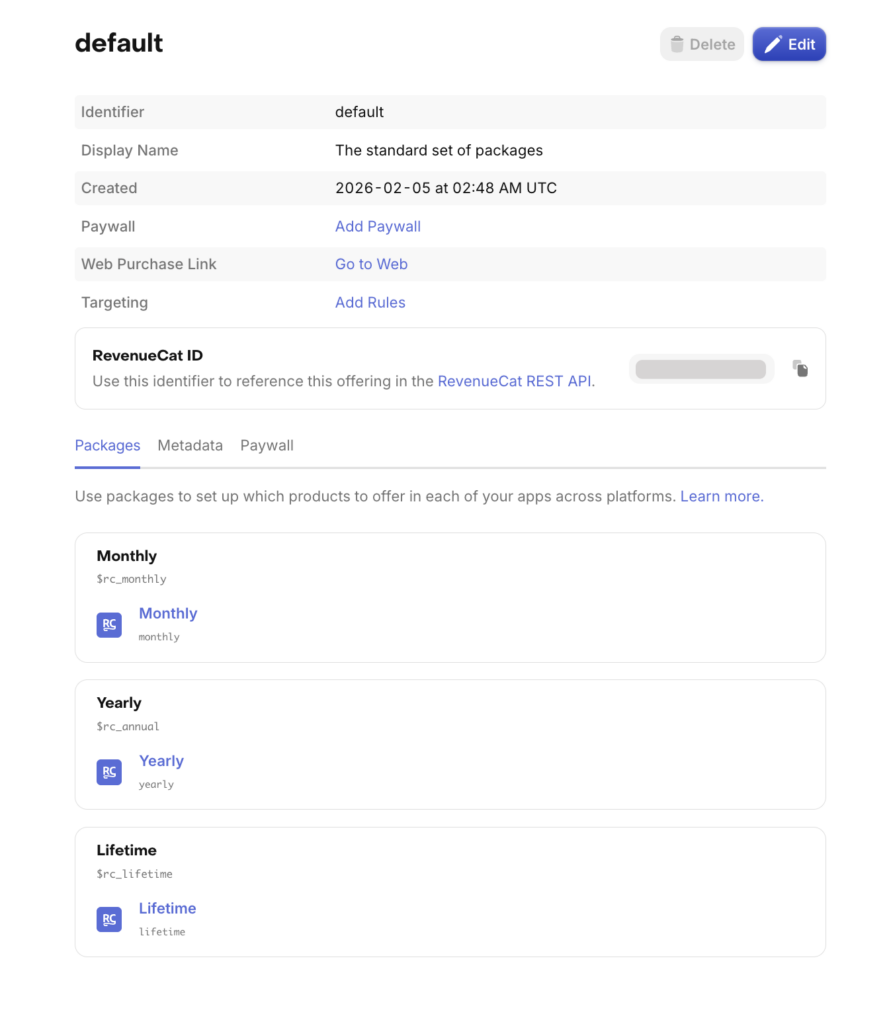Switch to the Packages tab
The width and height of the screenshot is (889, 1024).
click(x=107, y=446)
